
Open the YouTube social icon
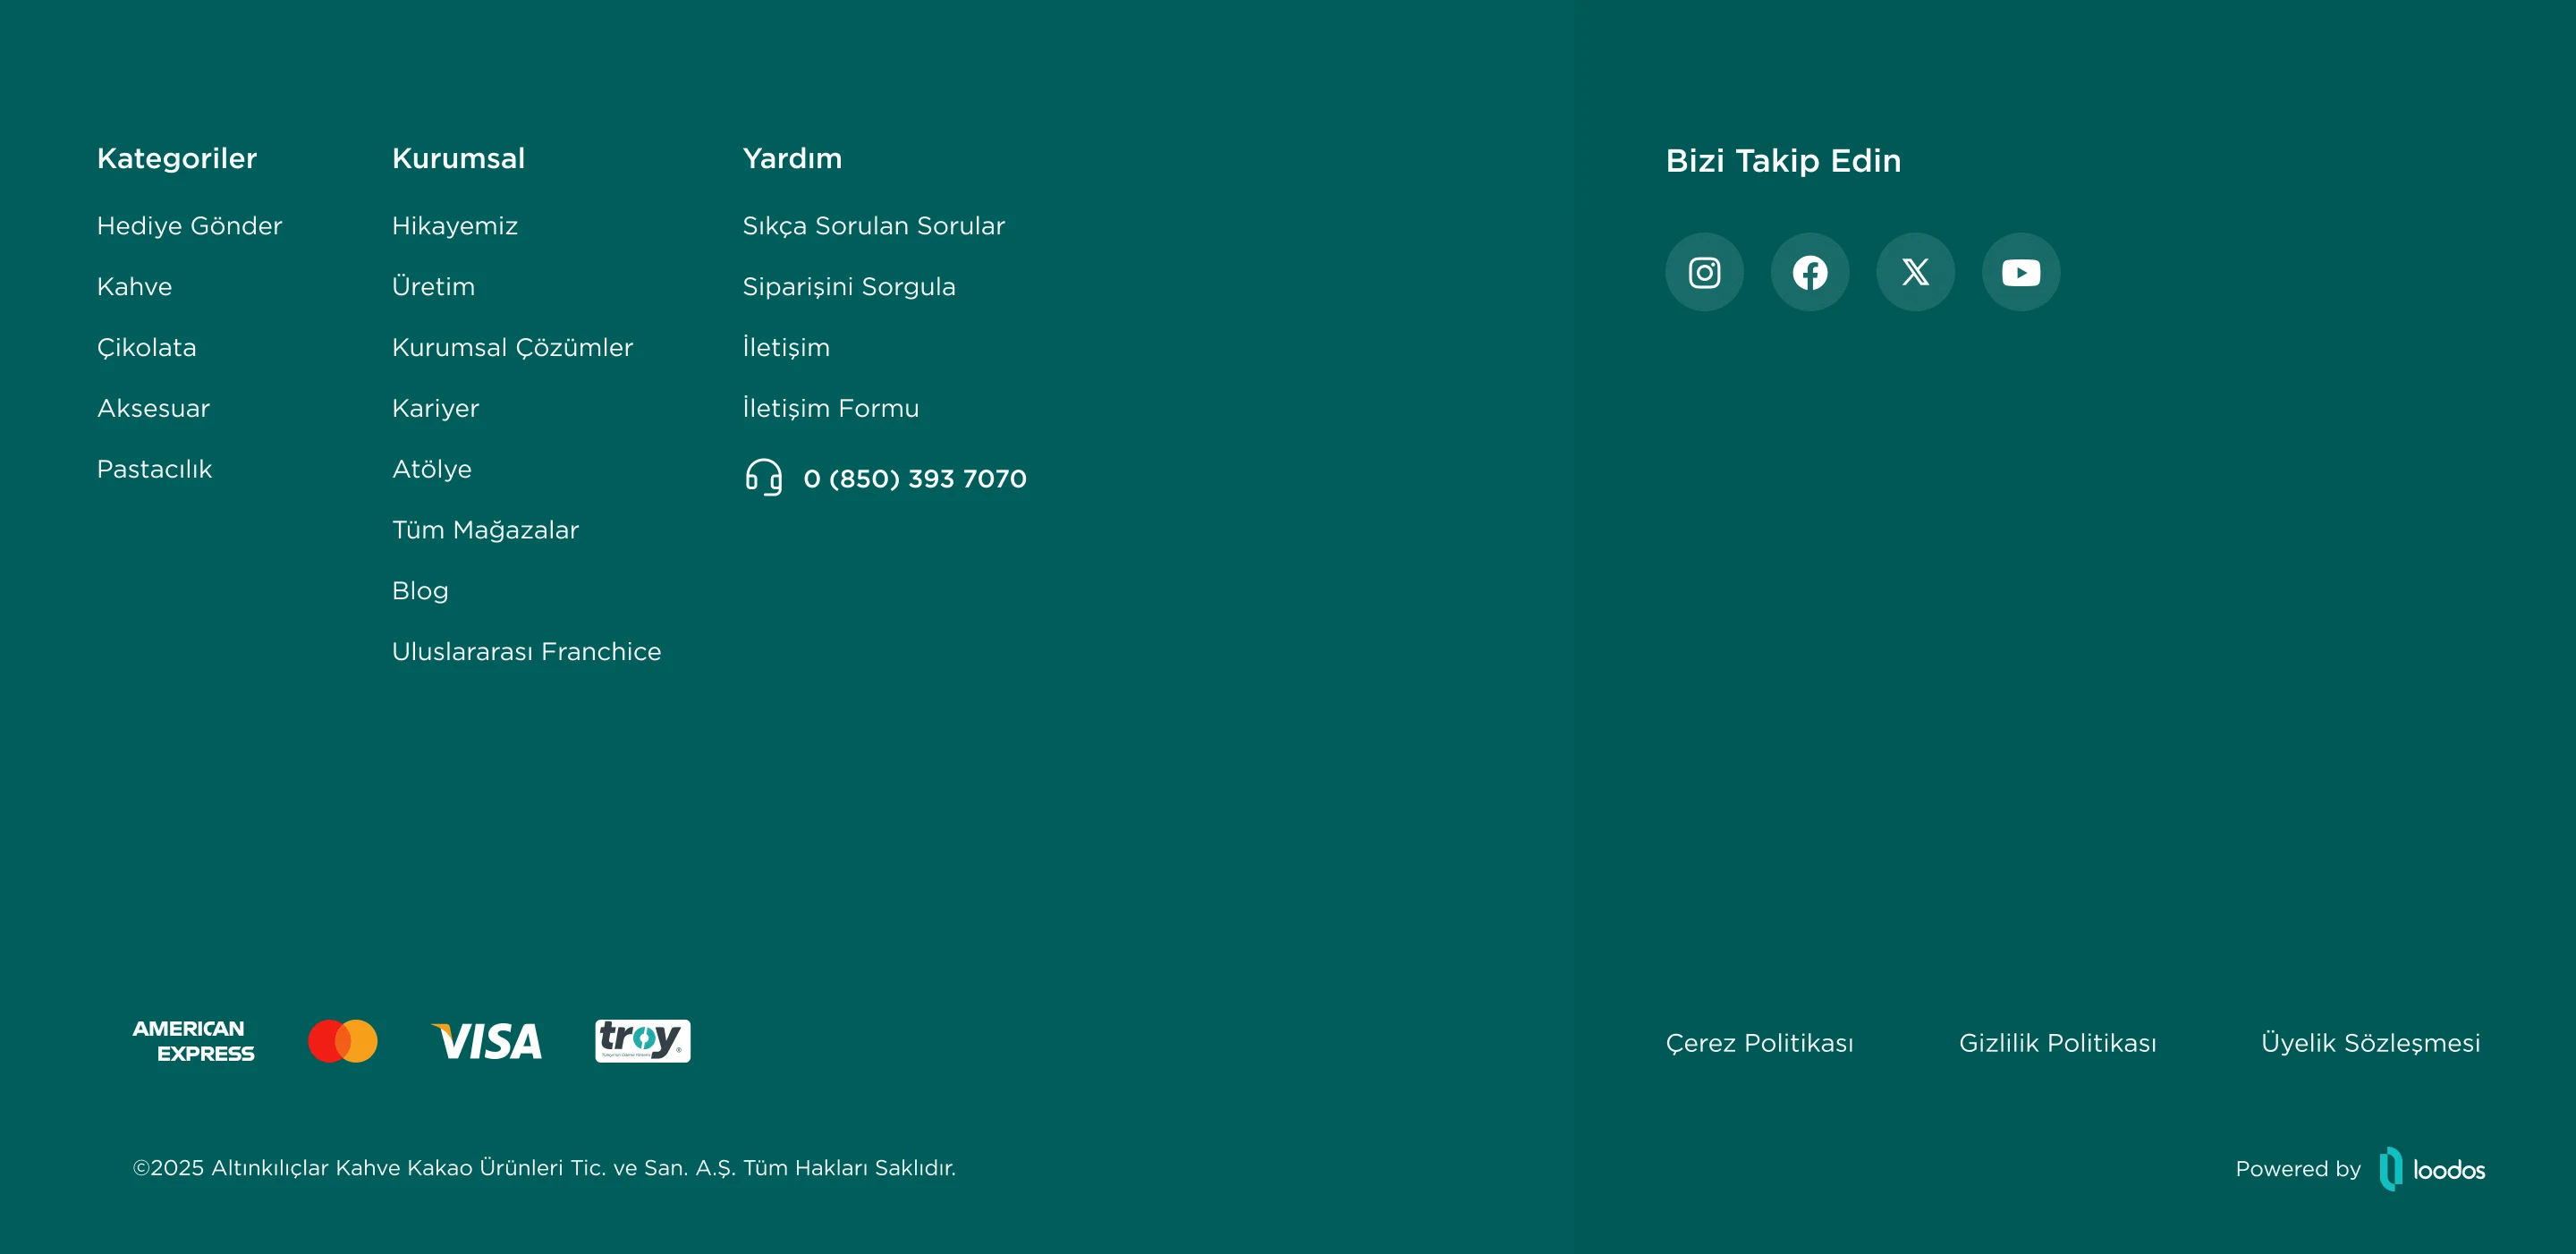tap(2021, 272)
